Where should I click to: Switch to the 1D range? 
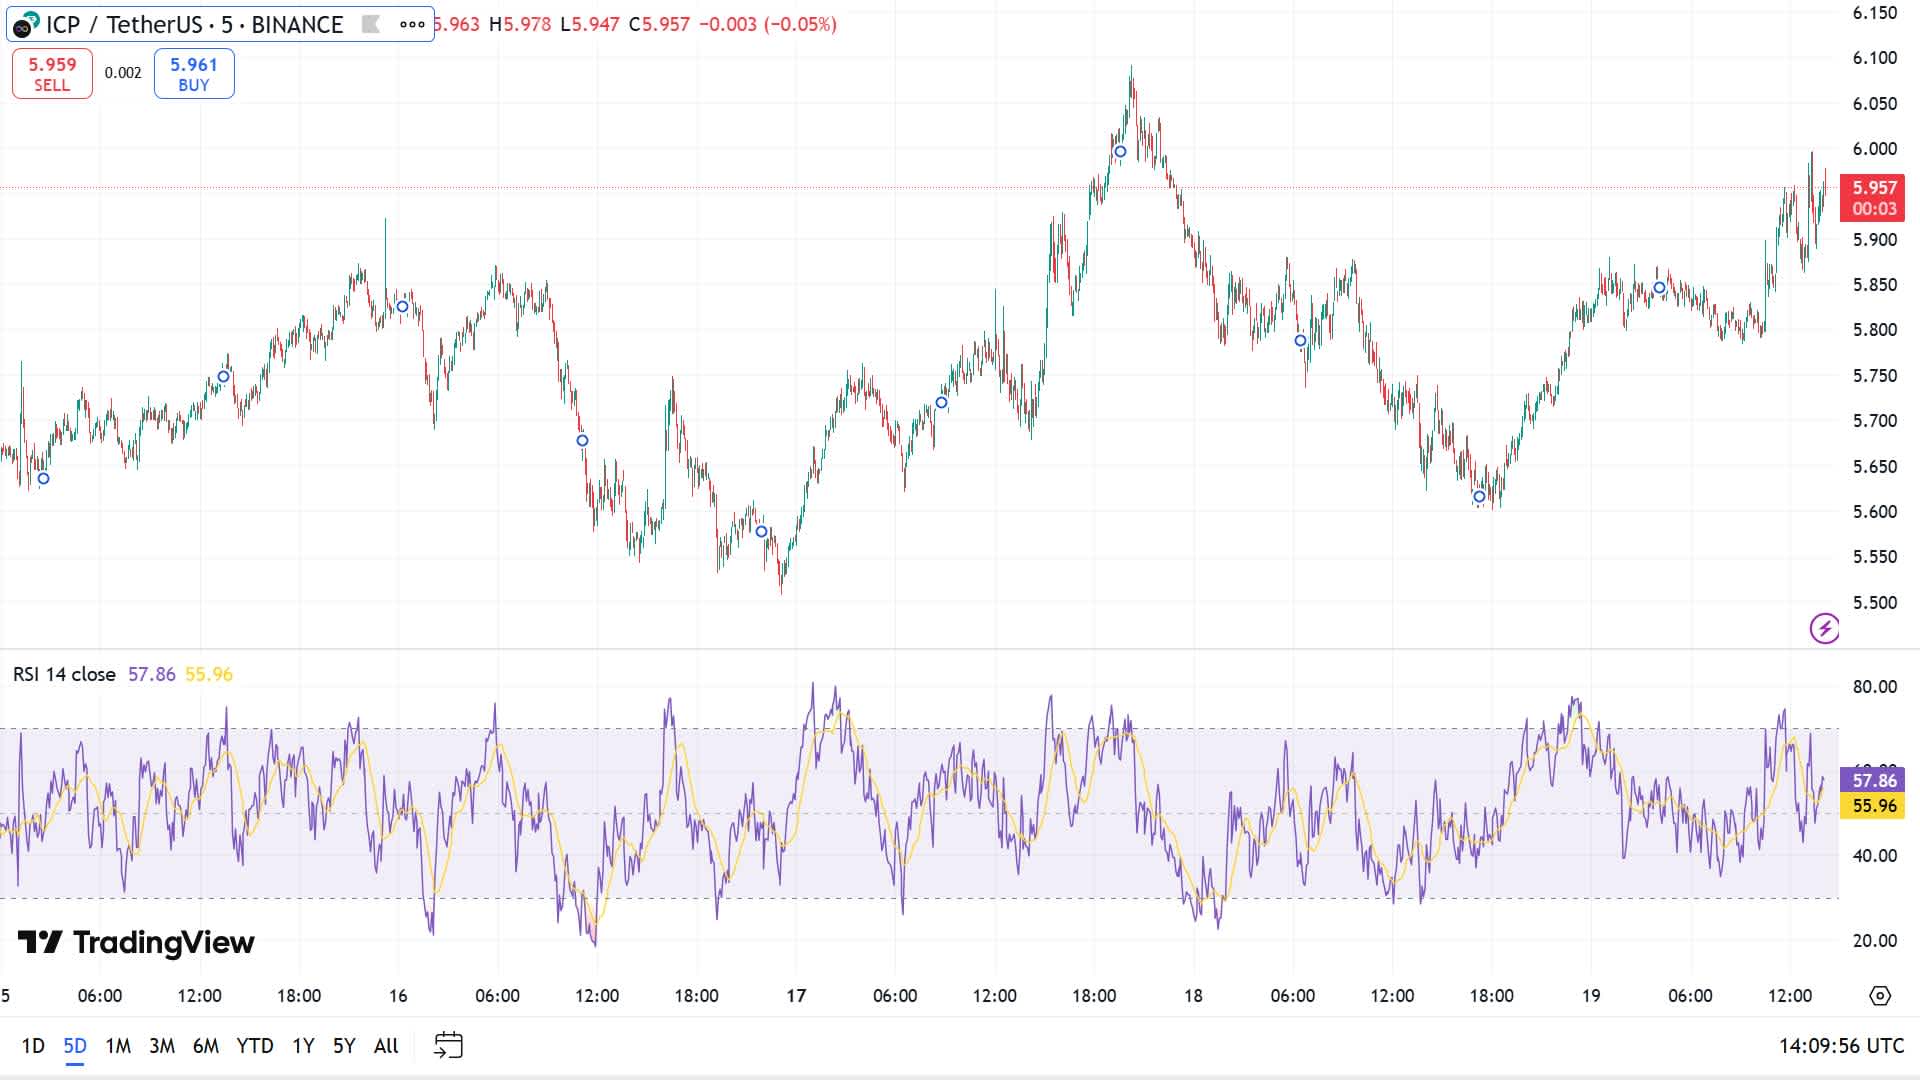coord(33,1045)
